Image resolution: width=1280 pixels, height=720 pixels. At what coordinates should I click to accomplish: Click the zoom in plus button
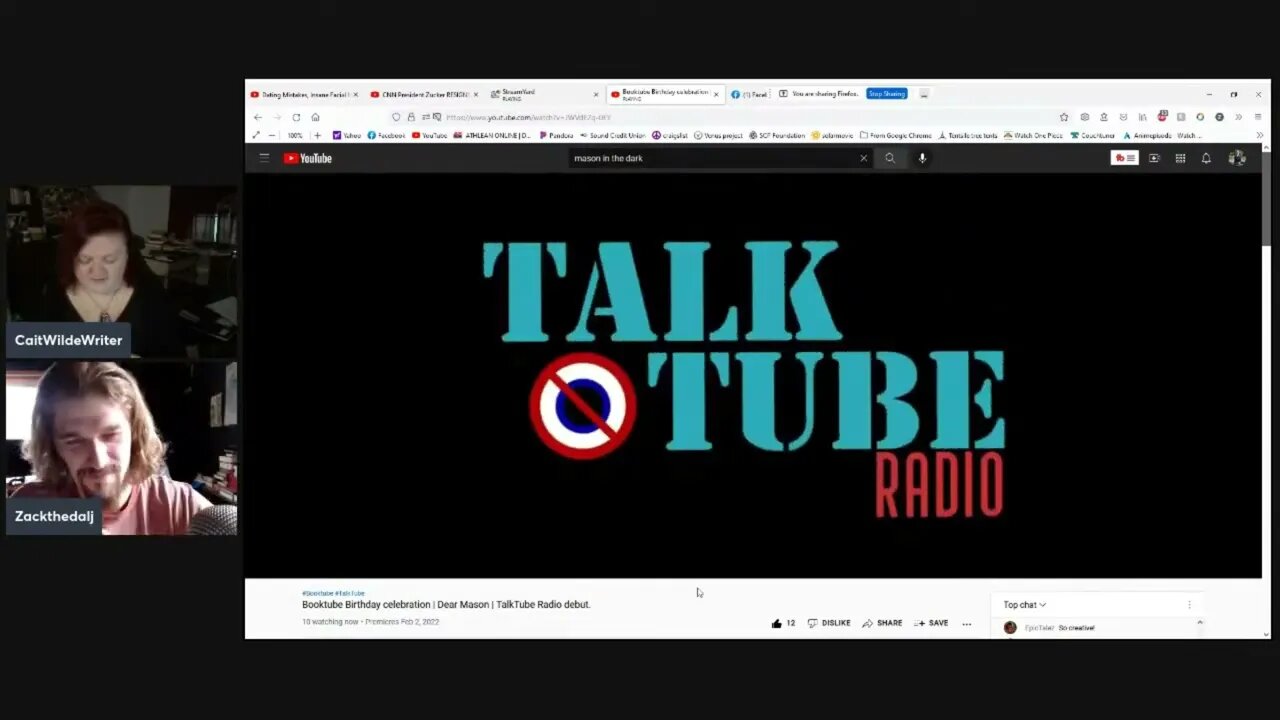tap(318, 135)
